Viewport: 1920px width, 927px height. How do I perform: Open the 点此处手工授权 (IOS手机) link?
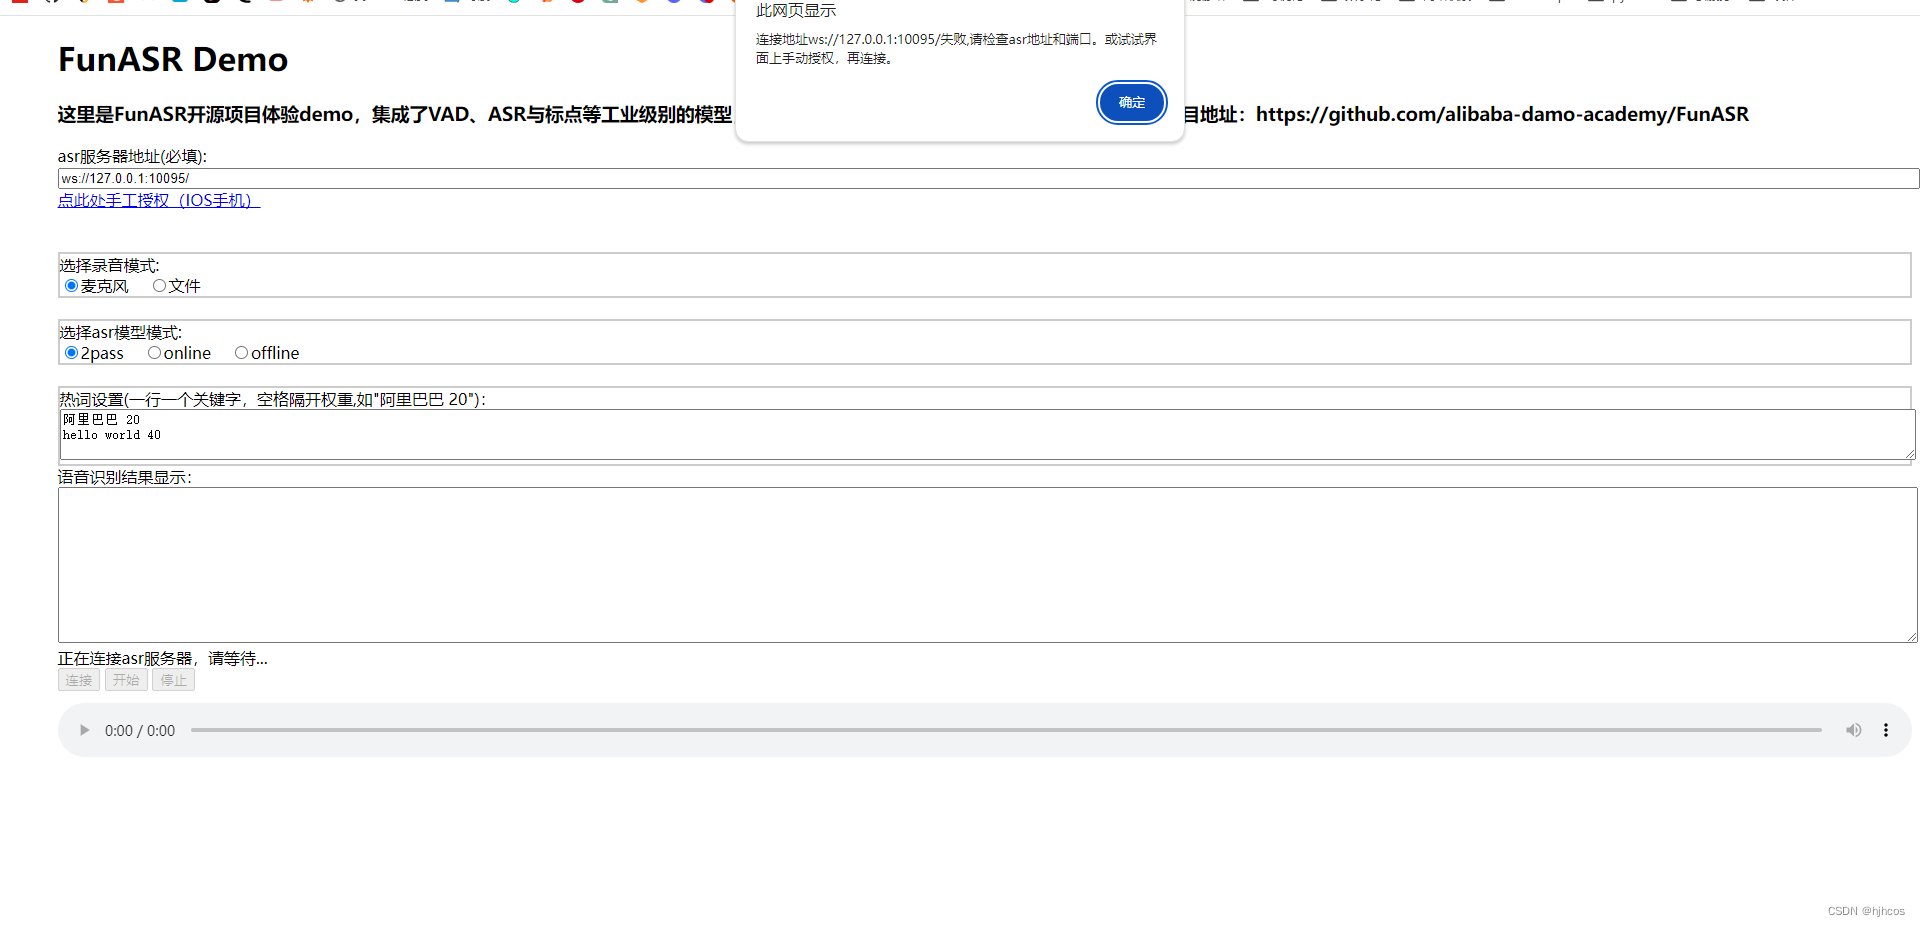tap(159, 200)
